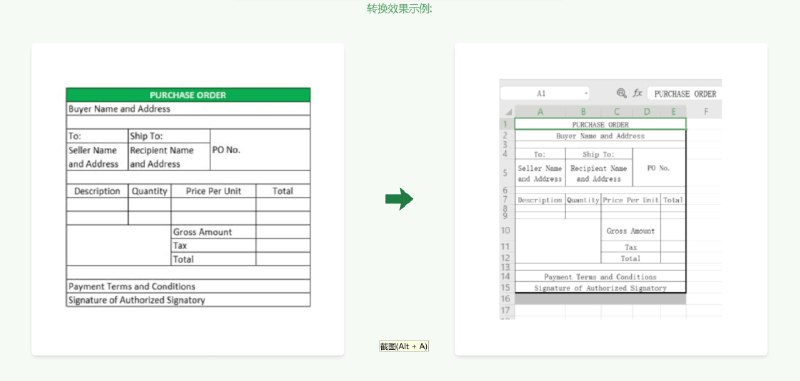Click Gross Amount cell in the Excel sheet

pyautogui.click(x=631, y=231)
